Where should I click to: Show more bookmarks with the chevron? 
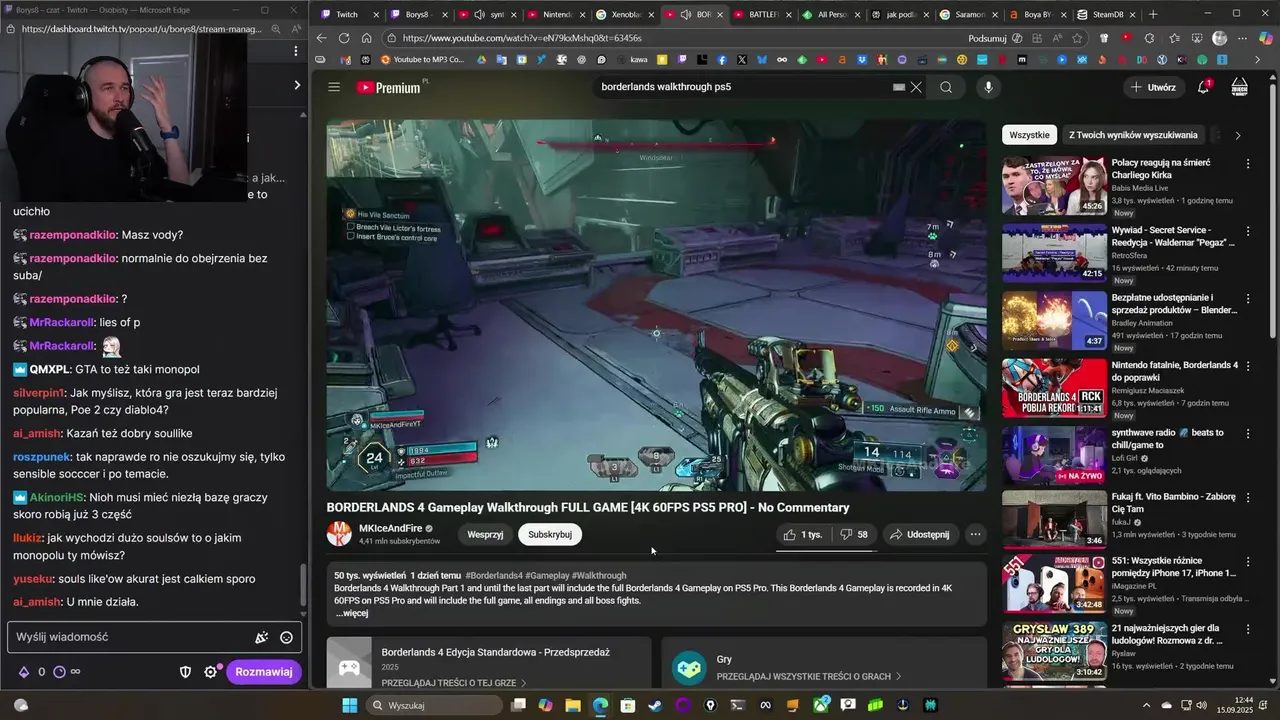pyautogui.click(x=1256, y=60)
